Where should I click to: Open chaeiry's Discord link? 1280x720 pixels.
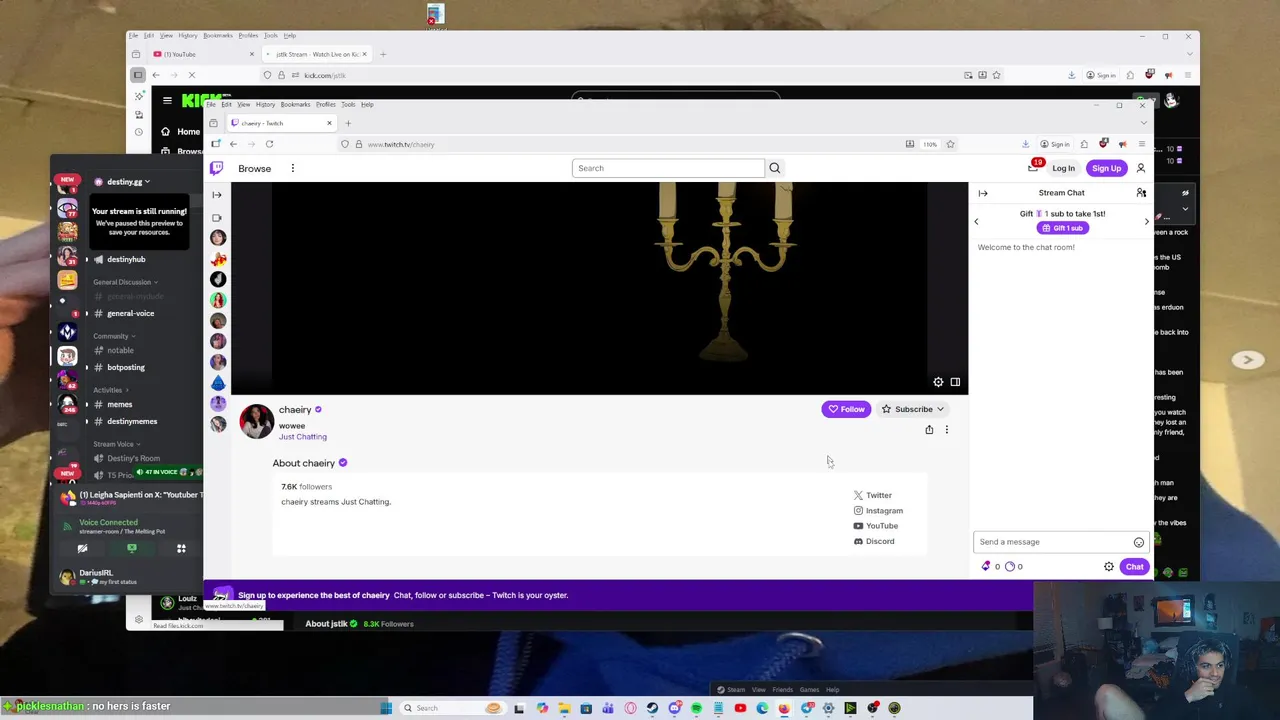[874, 541]
